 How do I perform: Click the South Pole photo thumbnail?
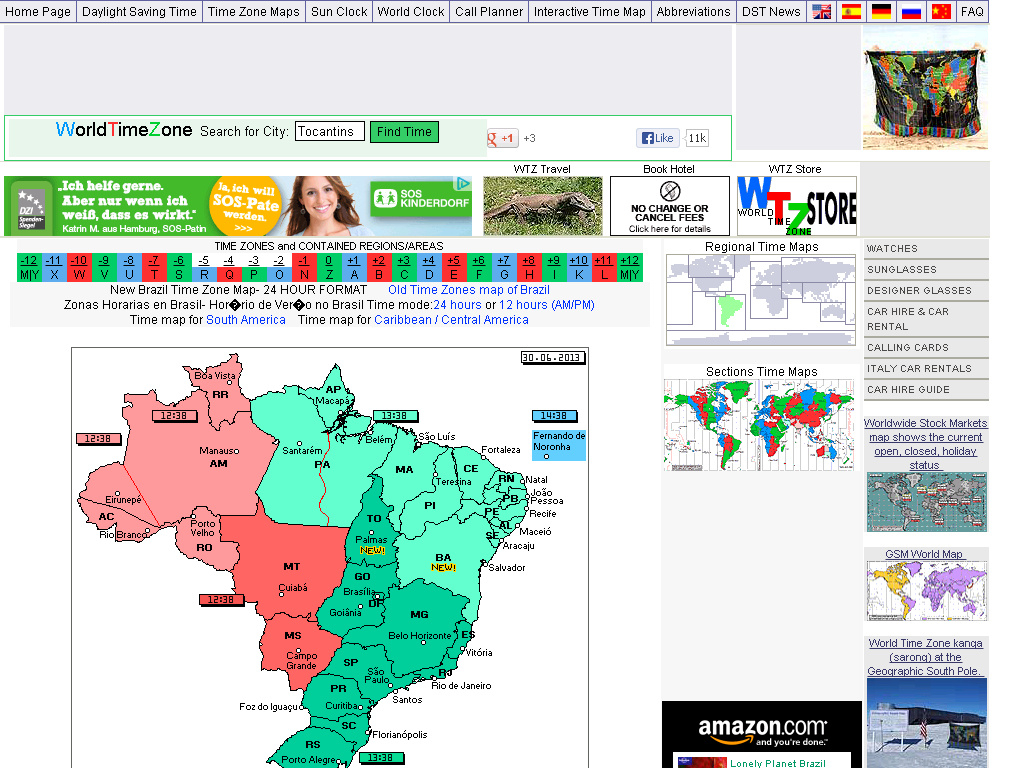pos(927,723)
